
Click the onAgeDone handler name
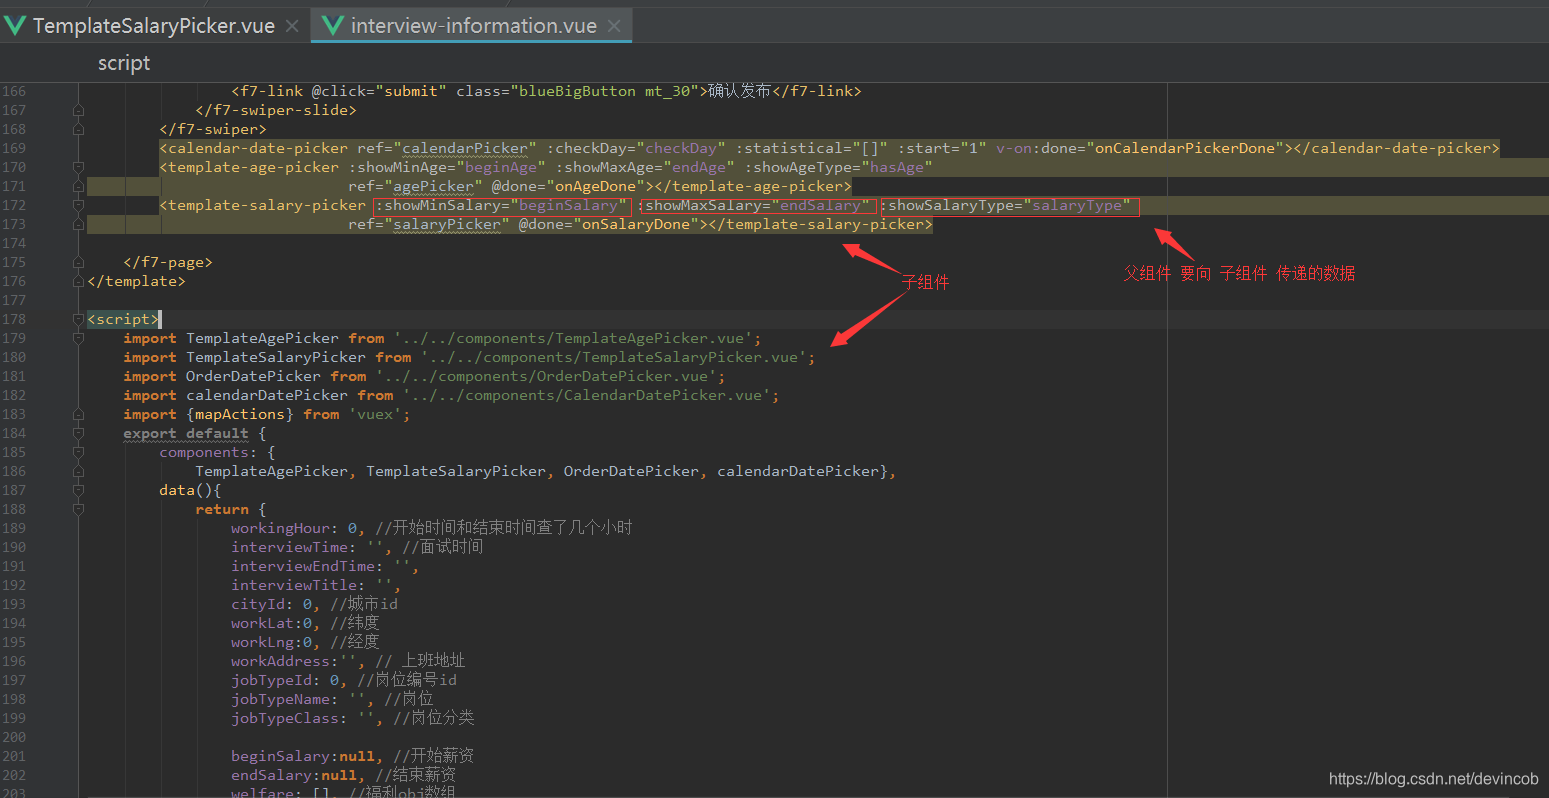tap(595, 186)
